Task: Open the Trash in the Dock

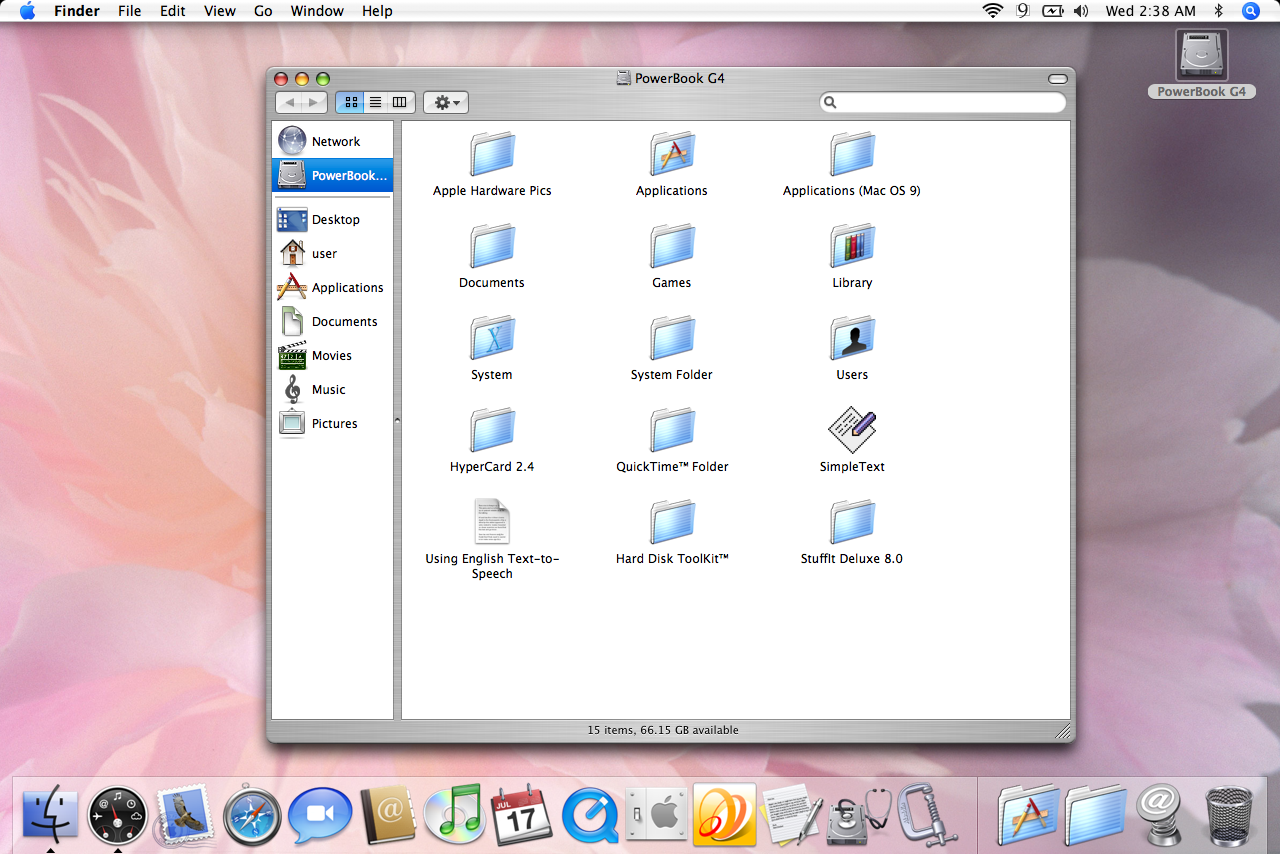Action: click(1229, 815)
